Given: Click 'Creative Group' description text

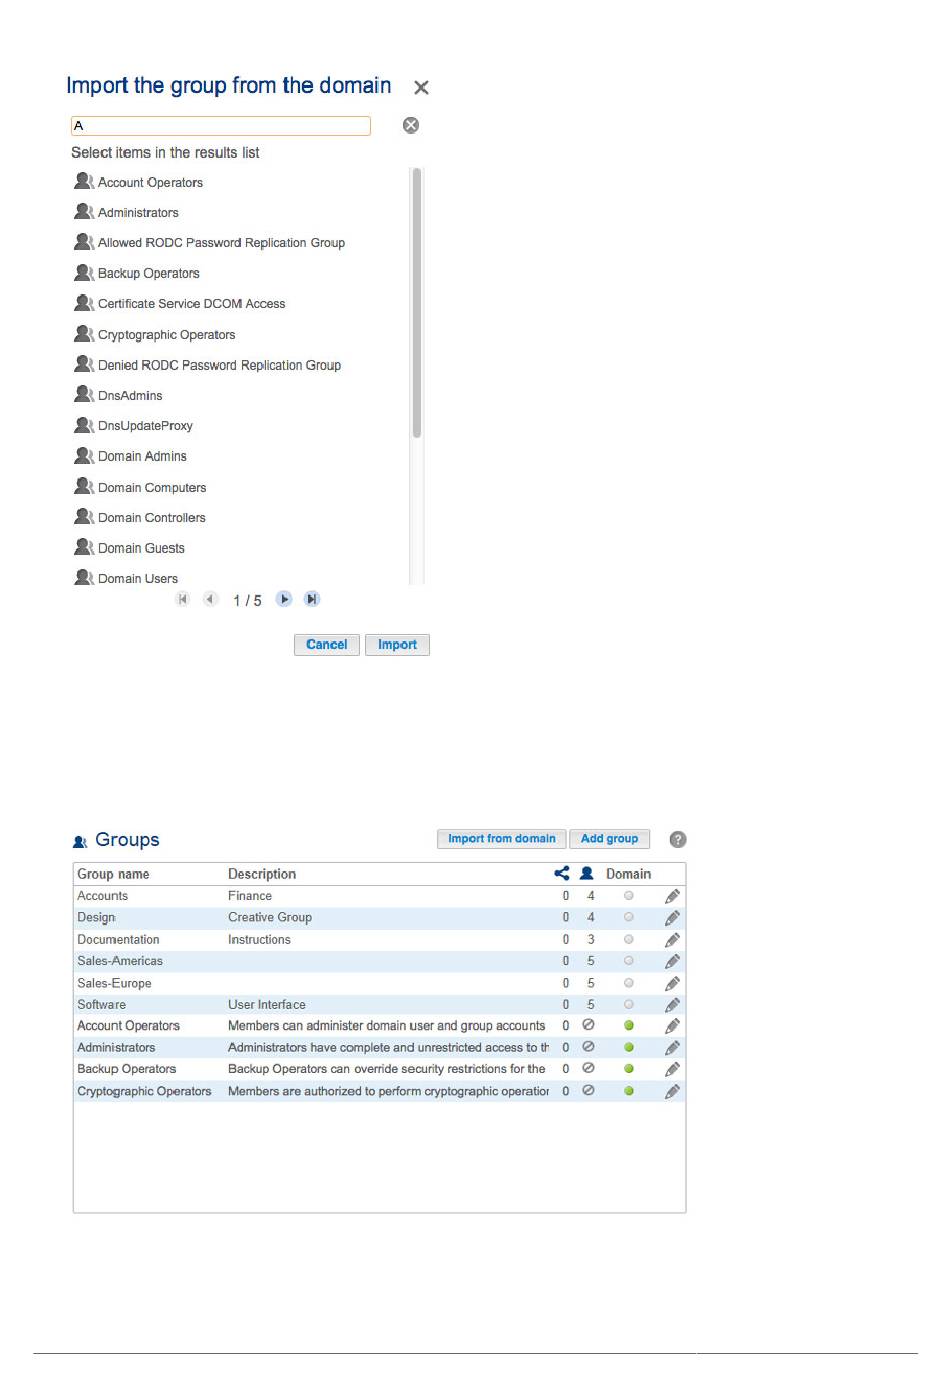Looking at the screenshot, I should click(270, 918).
